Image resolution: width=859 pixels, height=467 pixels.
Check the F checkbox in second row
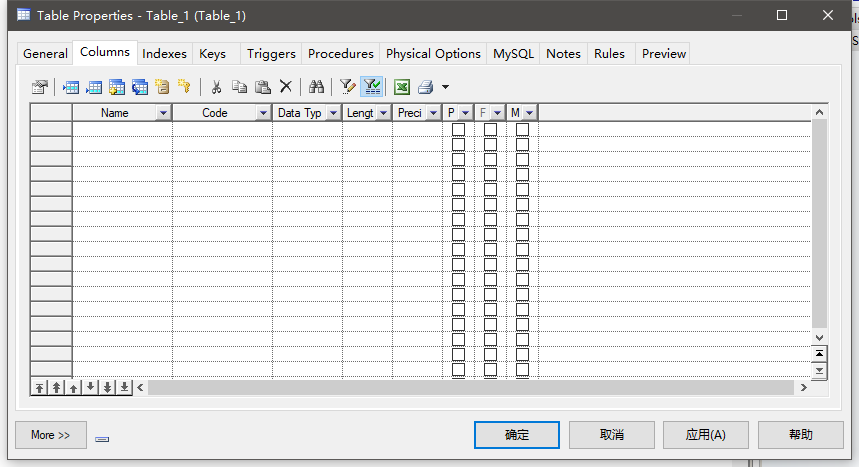click(x=490, y=144)
